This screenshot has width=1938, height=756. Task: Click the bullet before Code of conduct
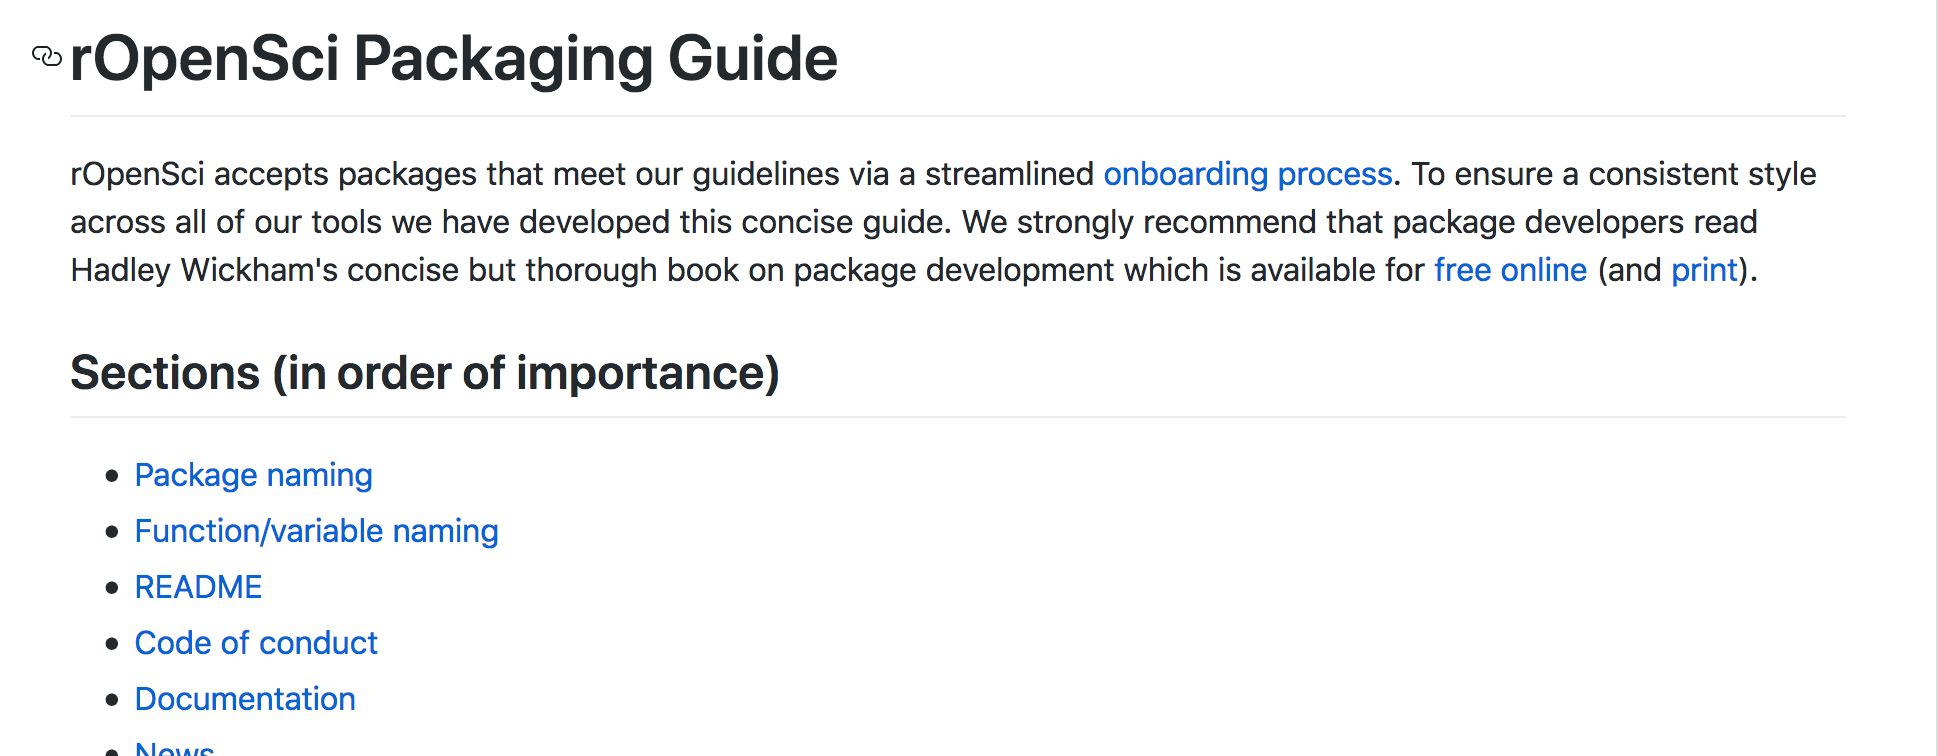(112, 643)
